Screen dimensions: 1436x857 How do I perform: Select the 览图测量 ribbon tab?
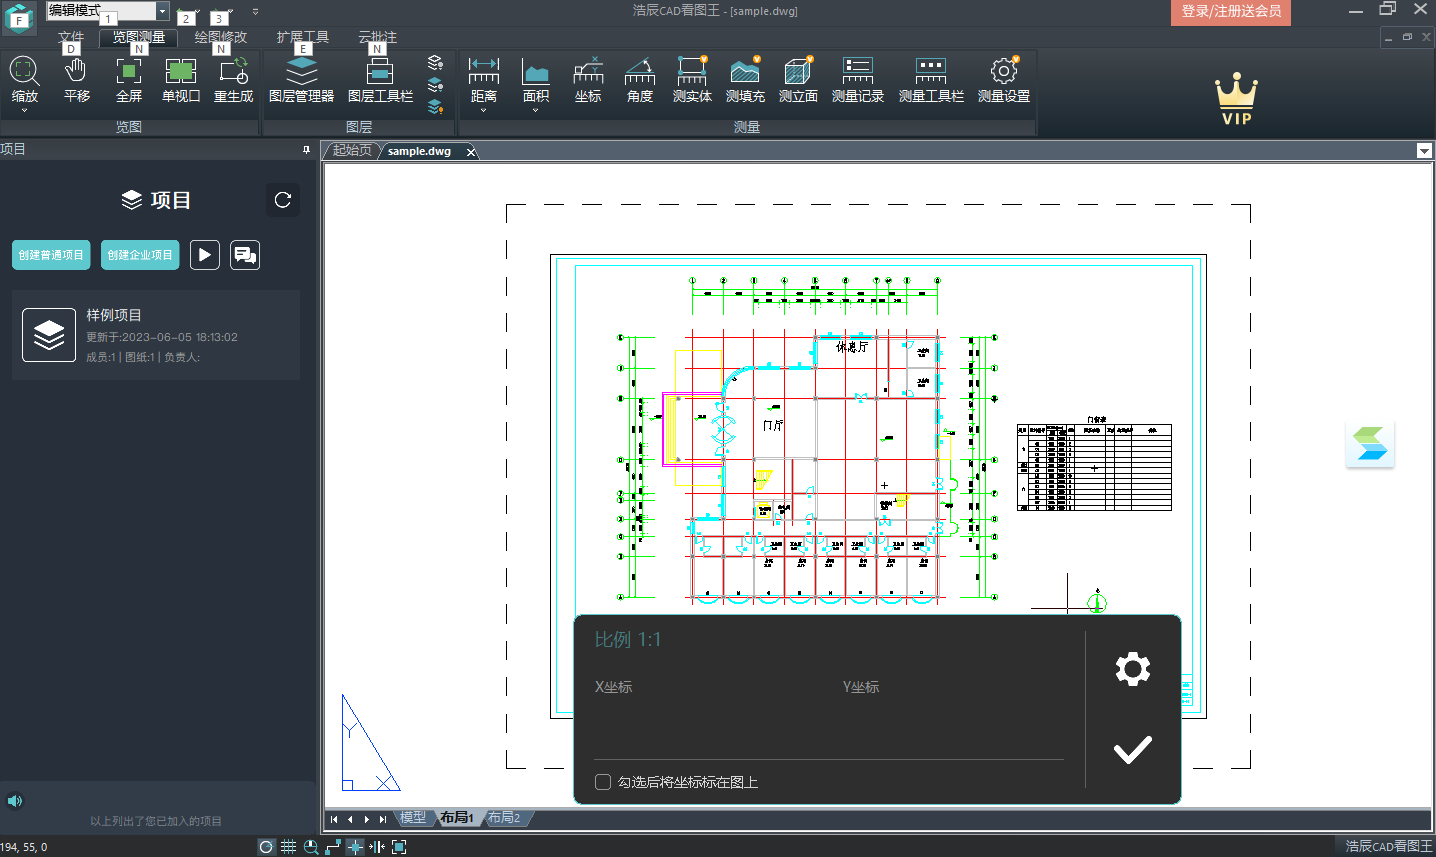(139, 37)
